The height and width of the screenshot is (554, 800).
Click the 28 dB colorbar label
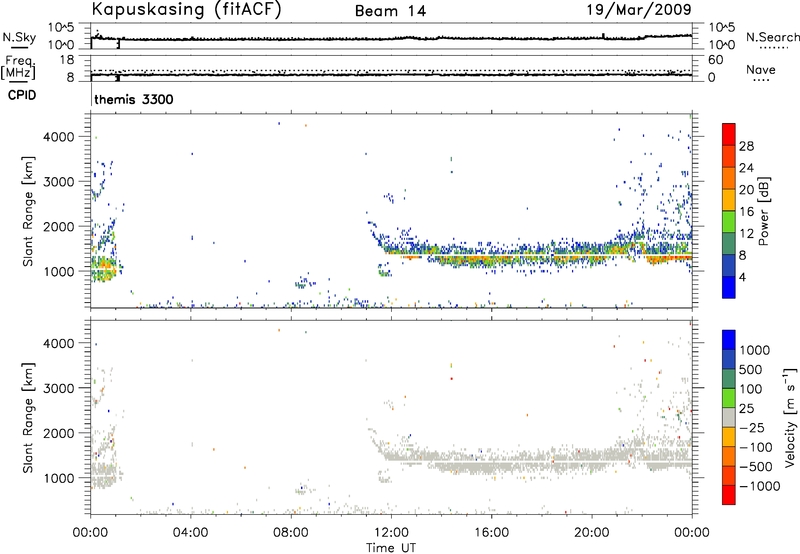[x=746, y=146]
